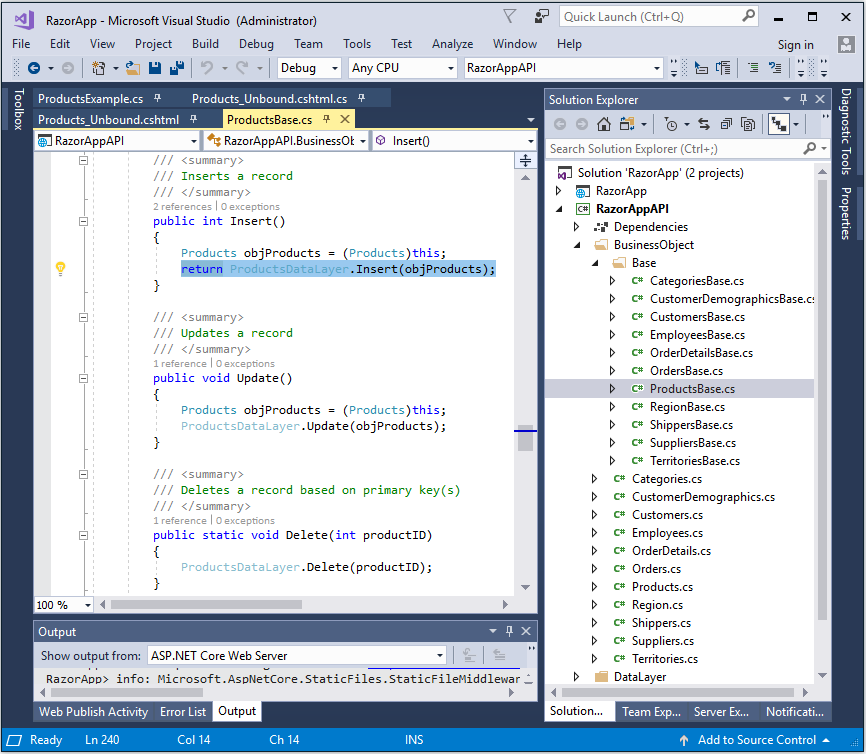Click the Redo arrow in toolbar
Viewport: 866px width, 754px height.
242,68
